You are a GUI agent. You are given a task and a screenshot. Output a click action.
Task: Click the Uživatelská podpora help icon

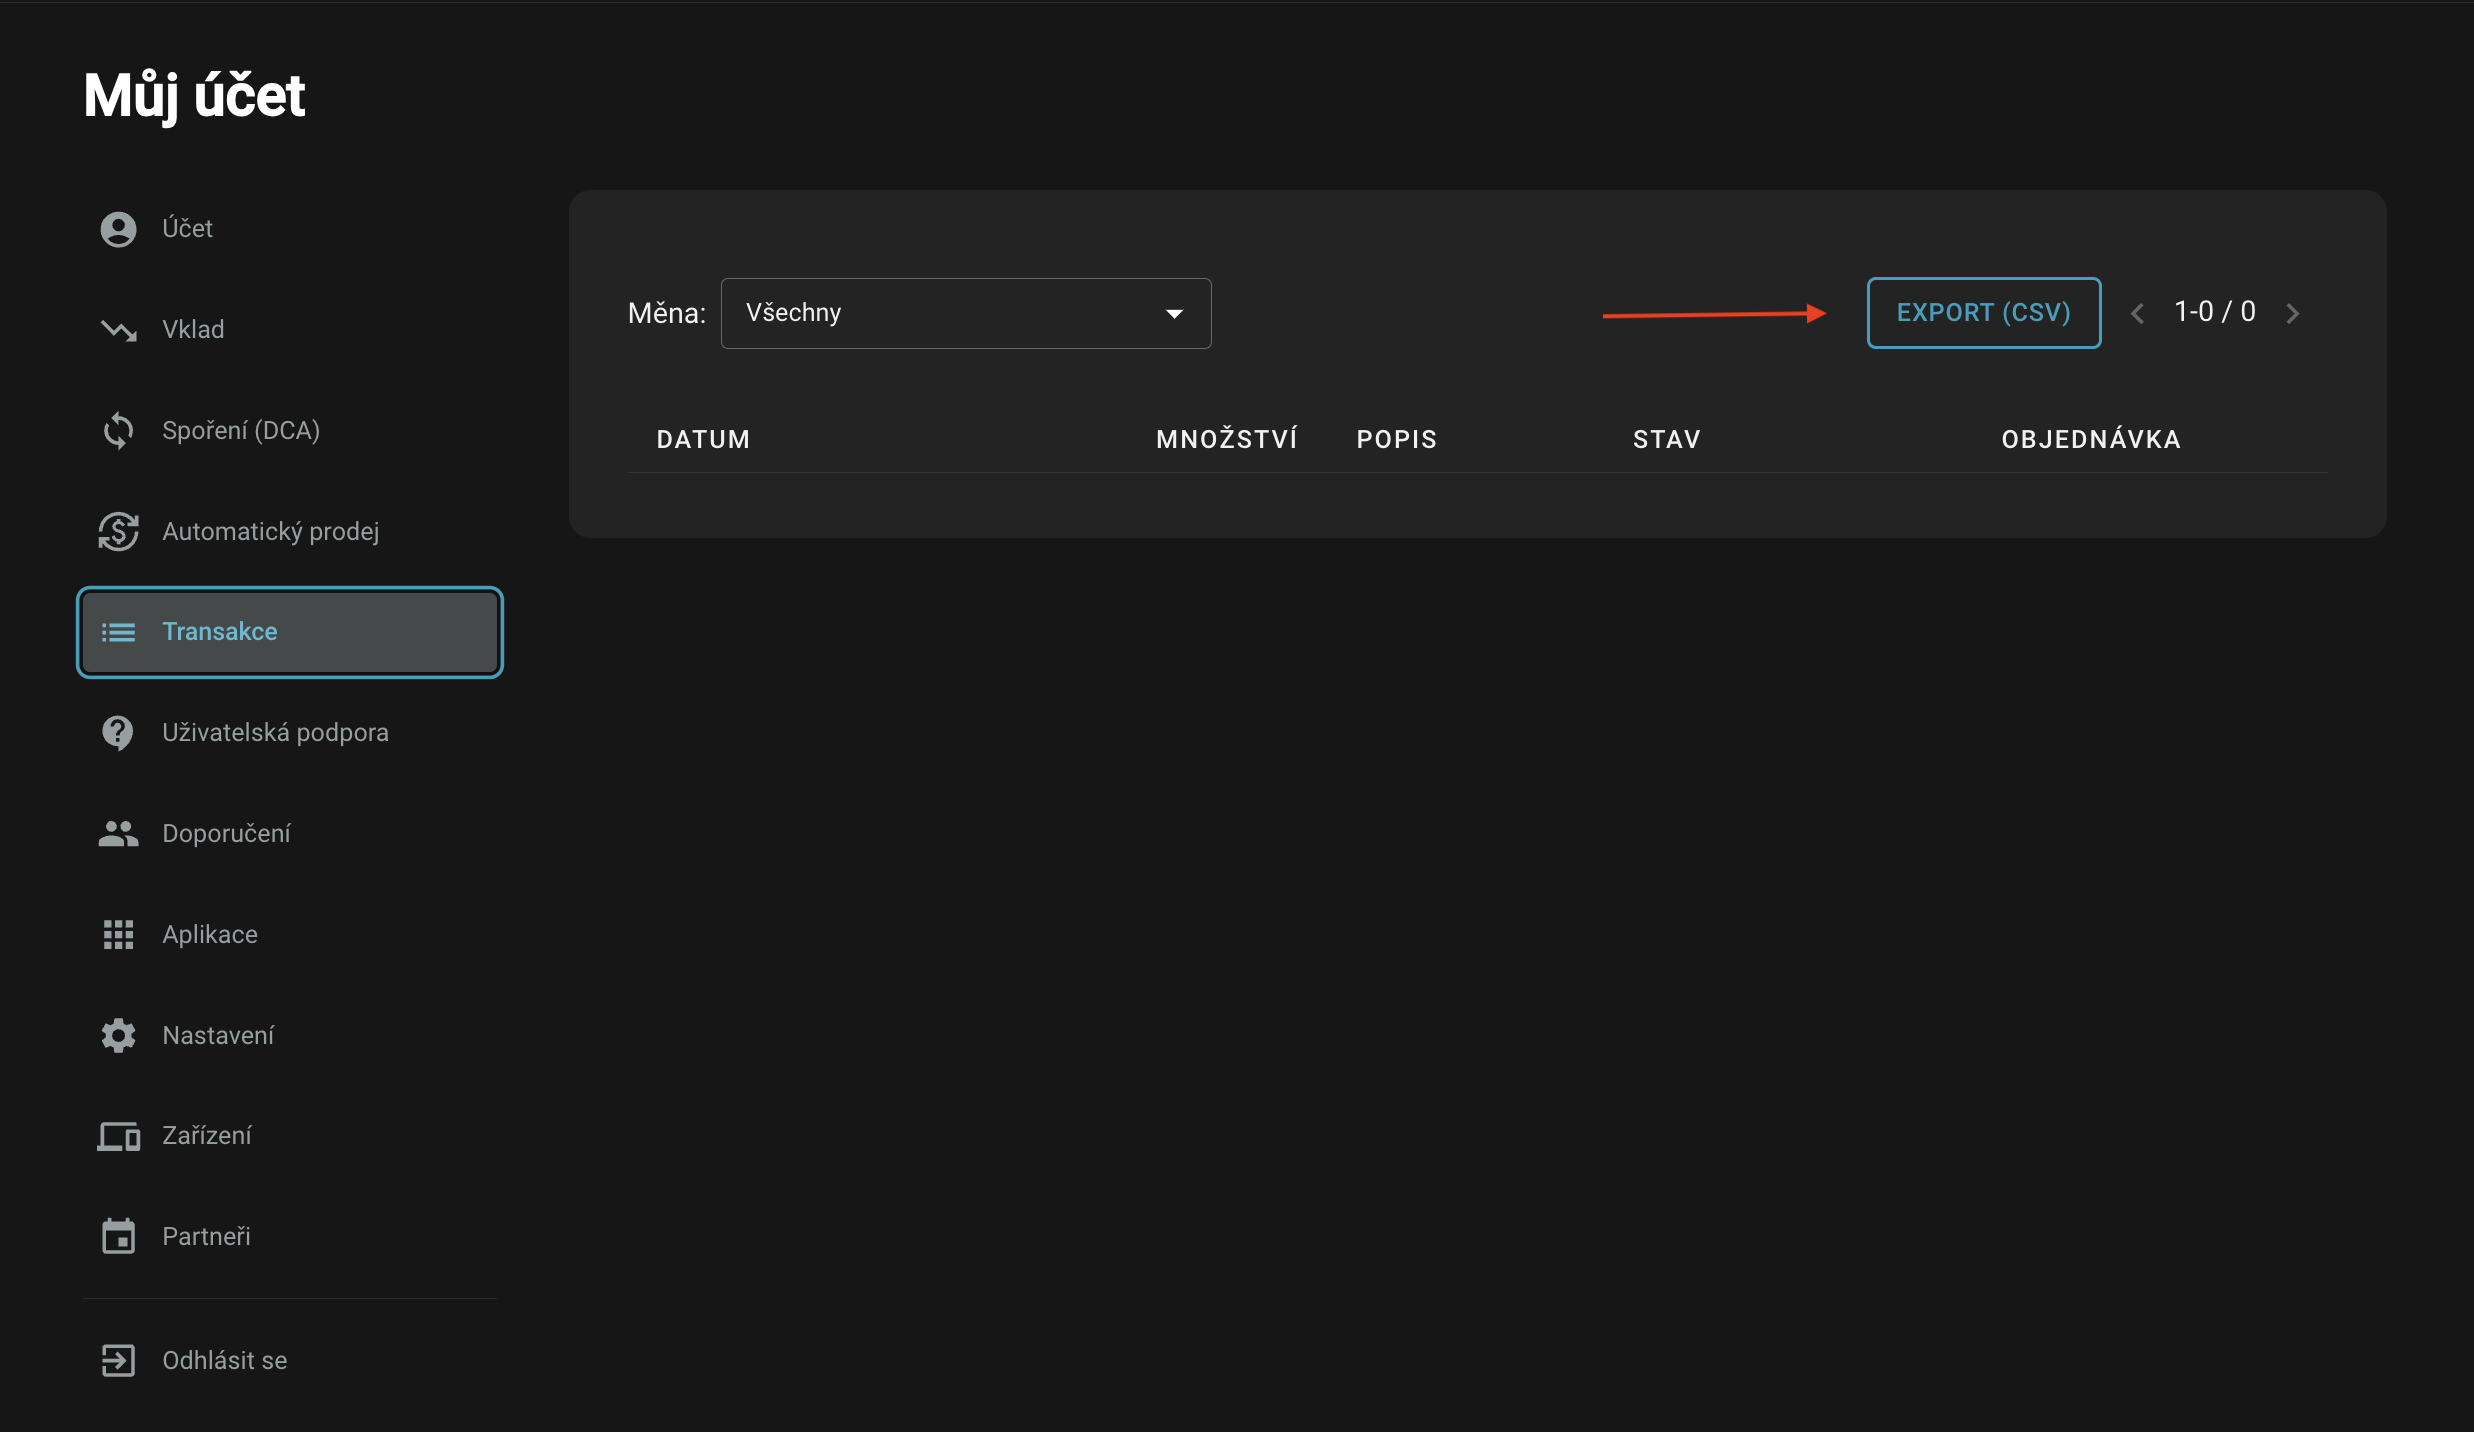pyautogui.click(x=118, y=733)
